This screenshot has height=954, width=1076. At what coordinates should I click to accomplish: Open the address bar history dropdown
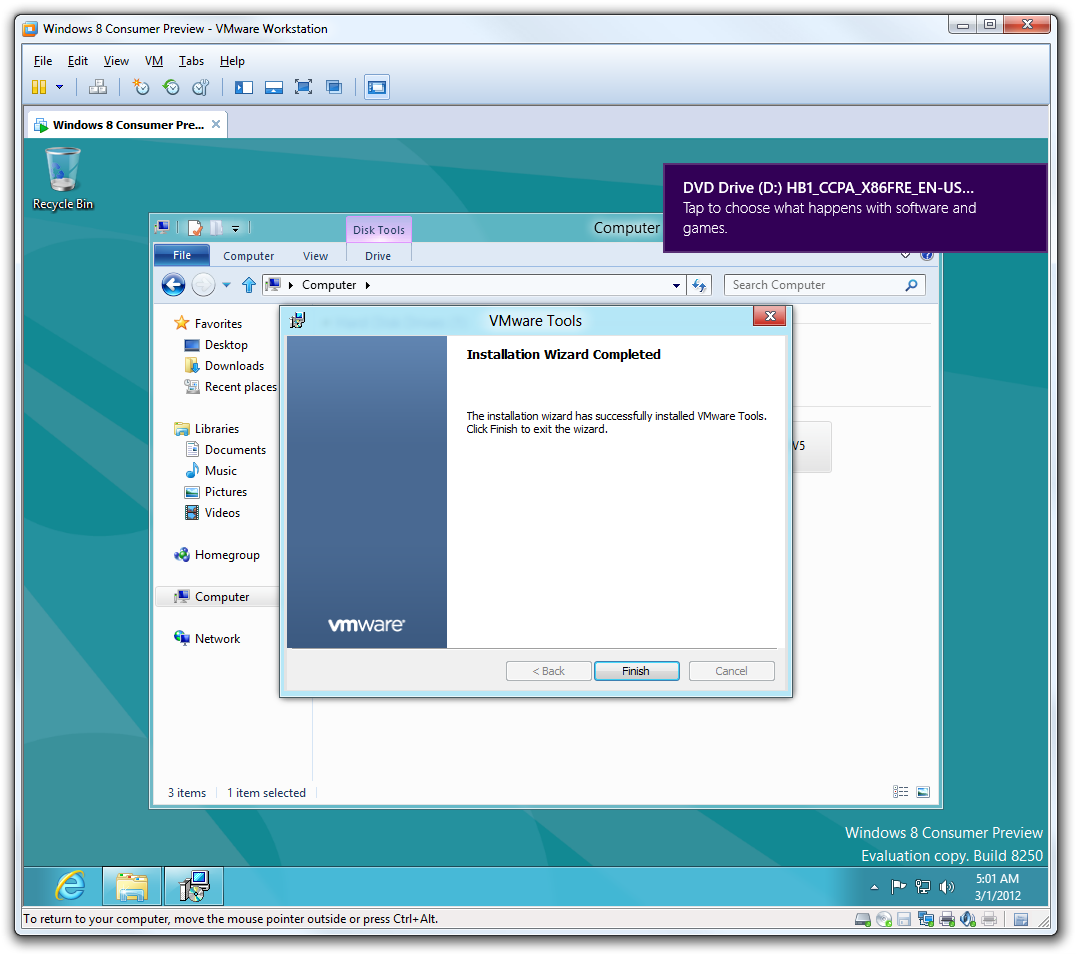(677, 286)
